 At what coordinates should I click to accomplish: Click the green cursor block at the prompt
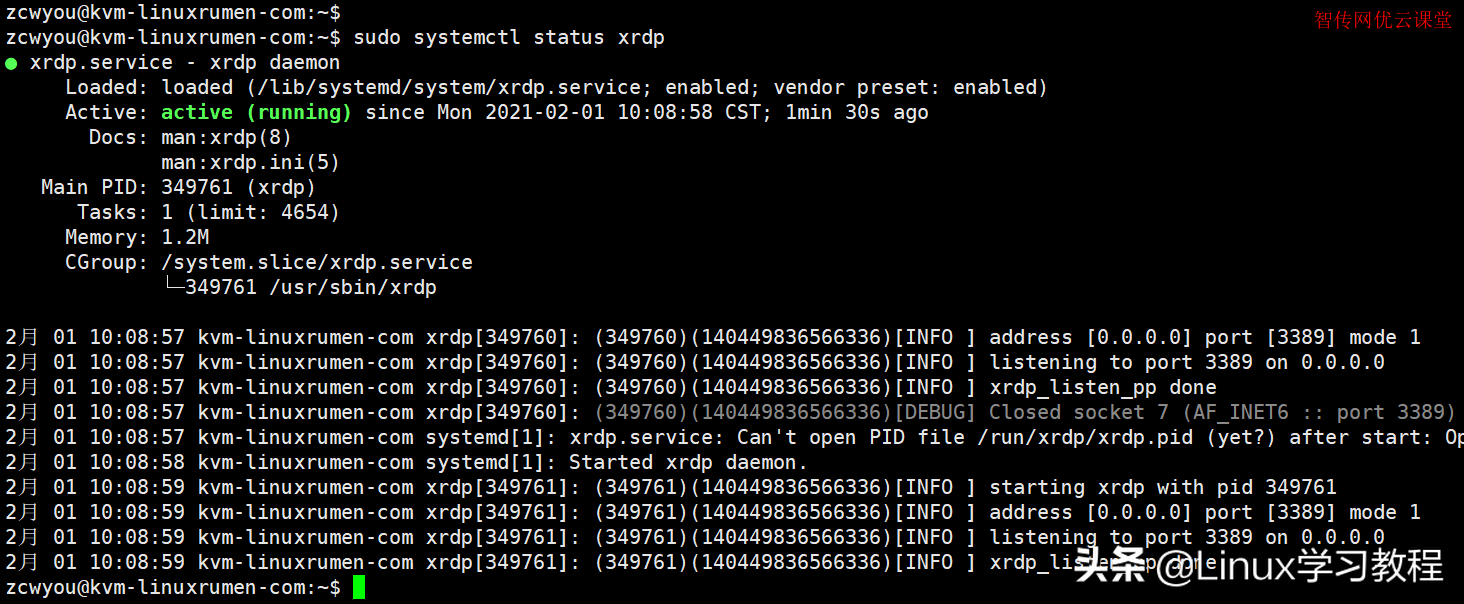coord(359,588)
